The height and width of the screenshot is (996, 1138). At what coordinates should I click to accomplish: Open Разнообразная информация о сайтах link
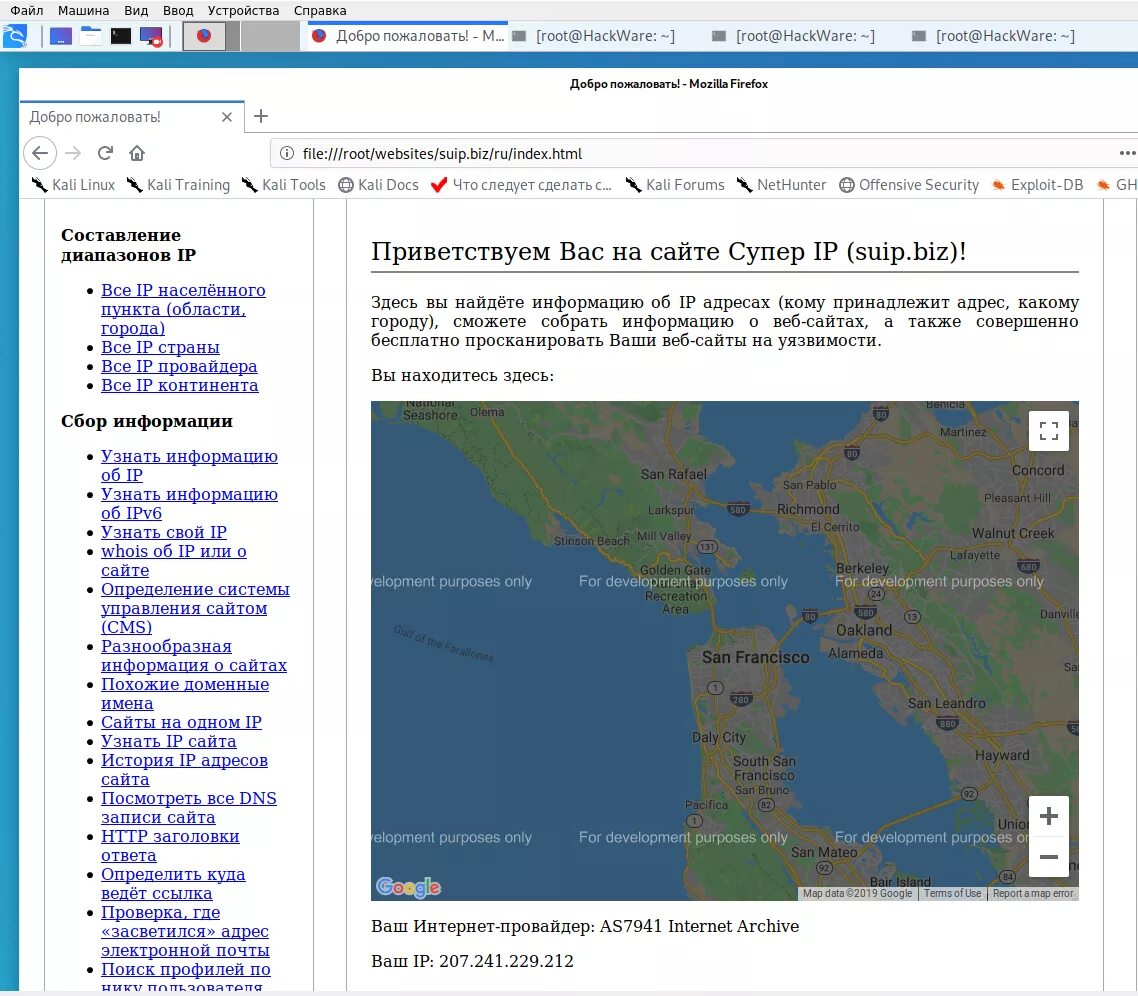tap(194, 656)
